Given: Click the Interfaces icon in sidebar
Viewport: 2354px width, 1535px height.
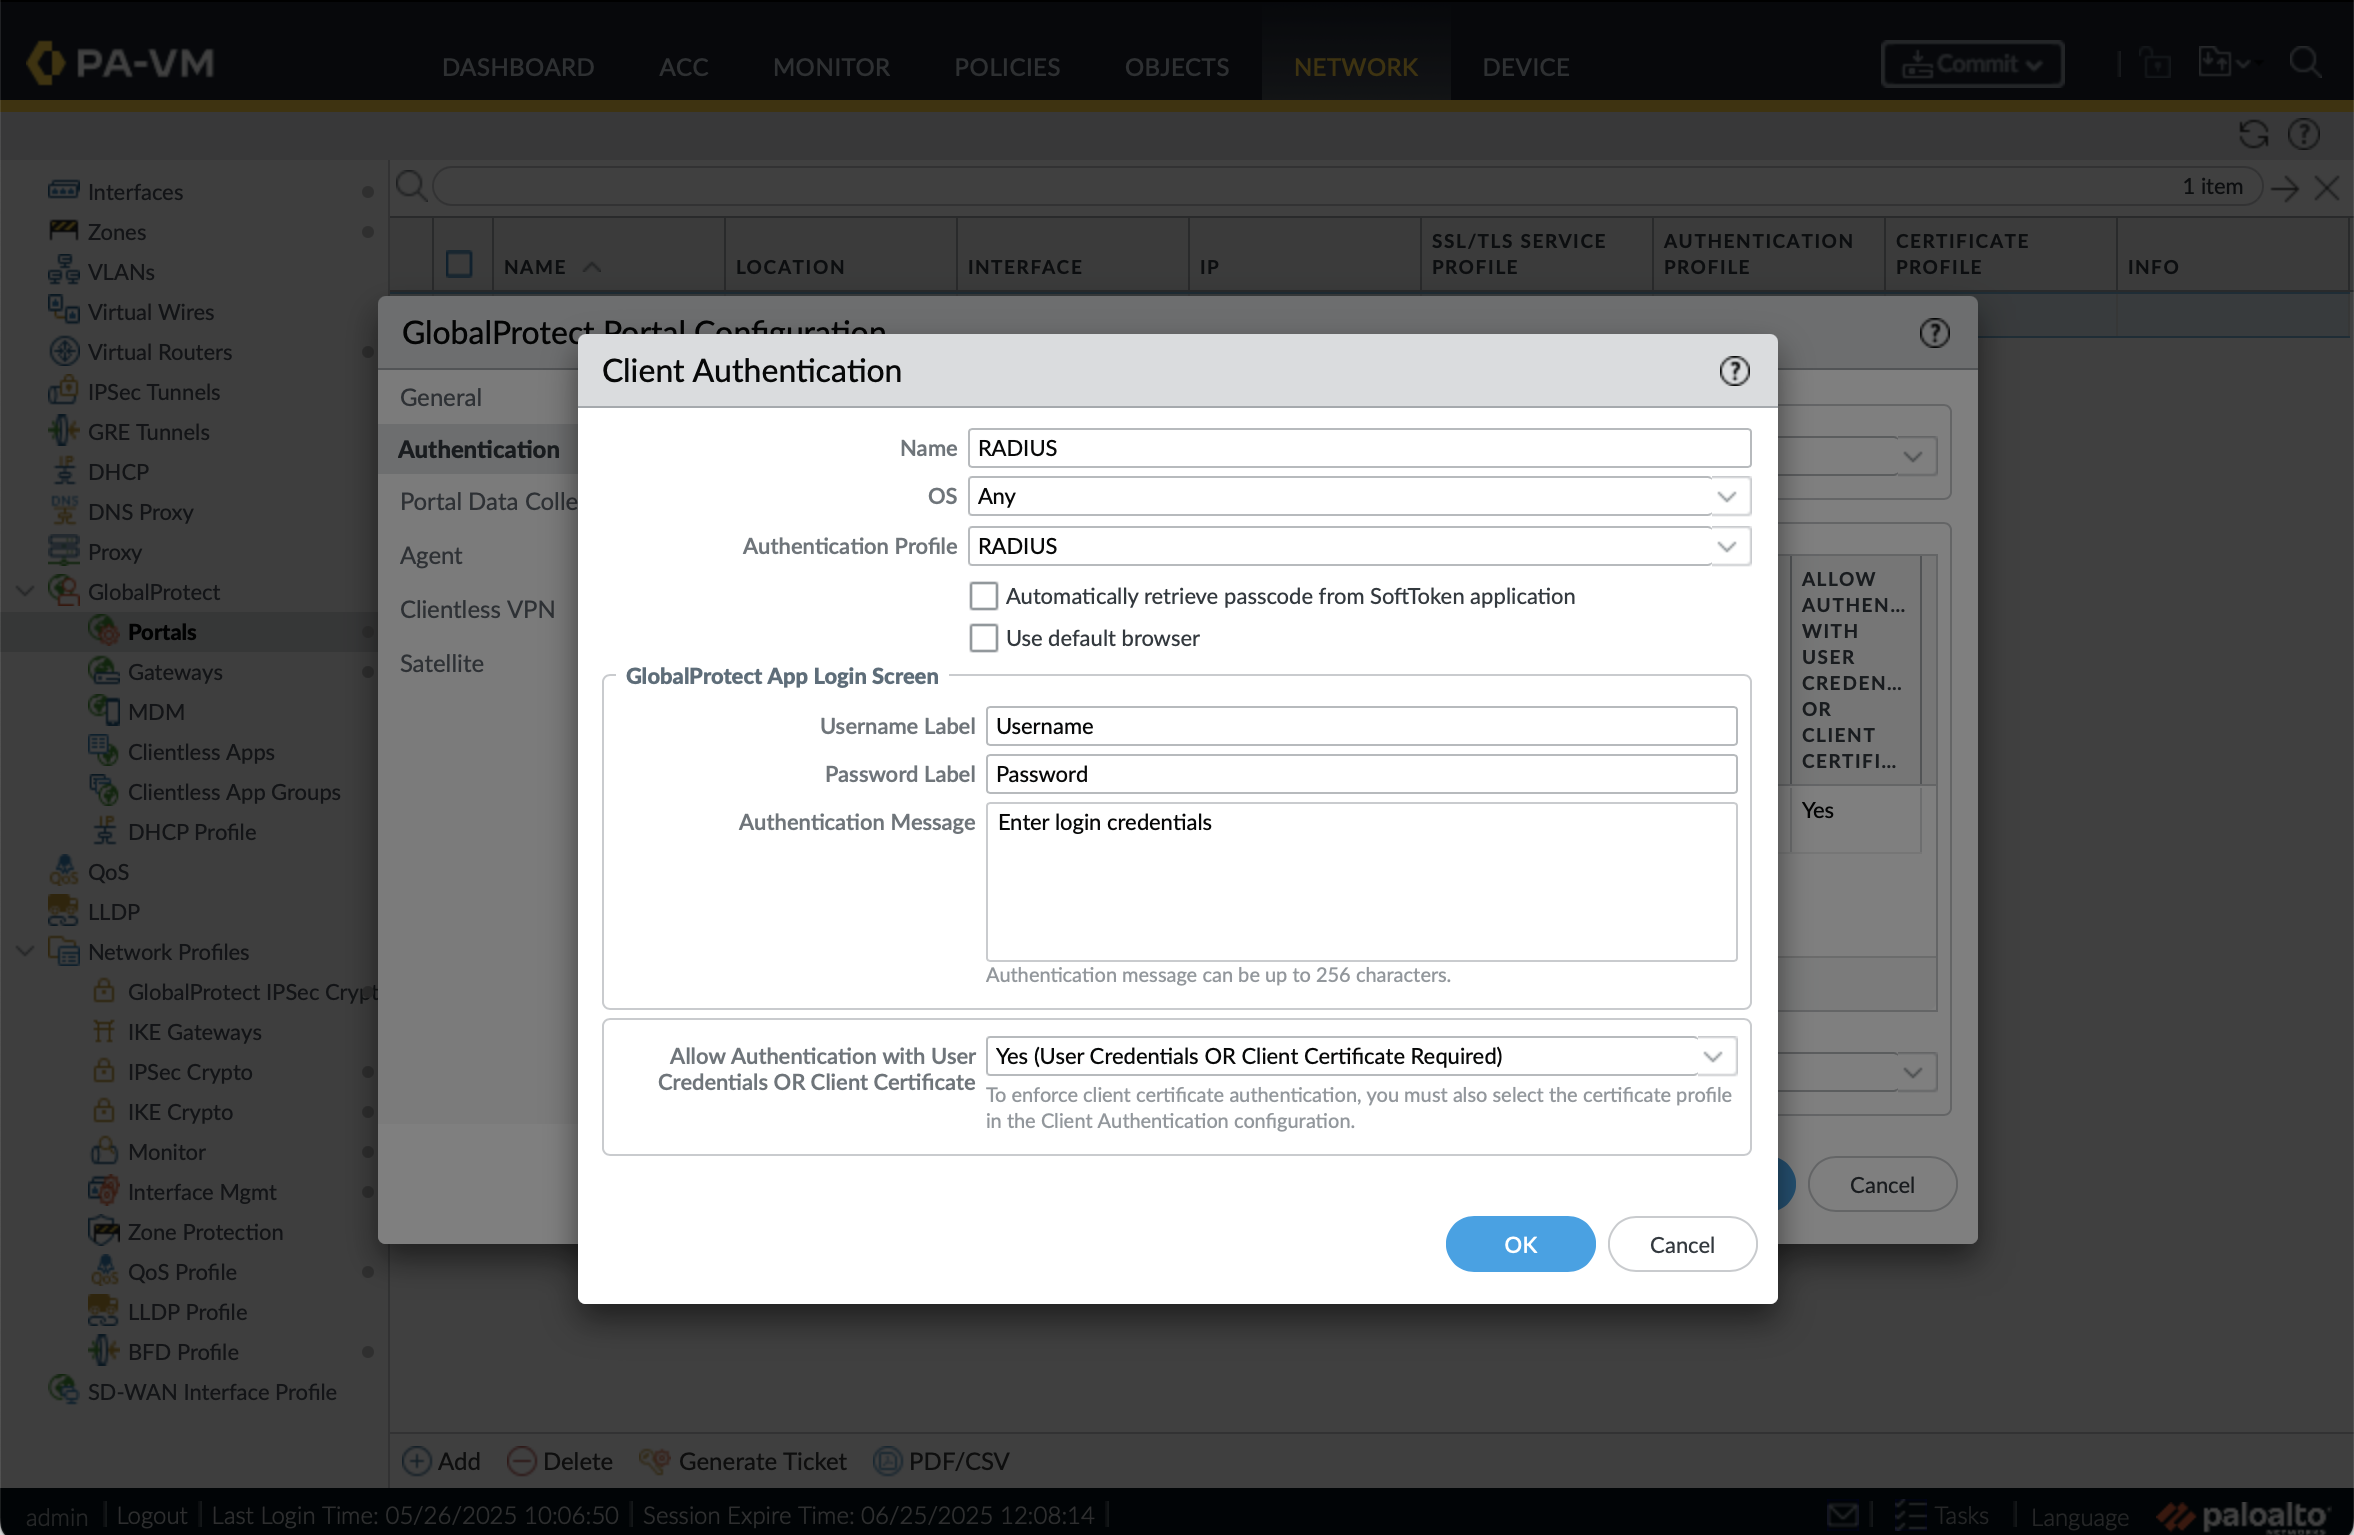Looking at the screenshot, I should [63, 191].
